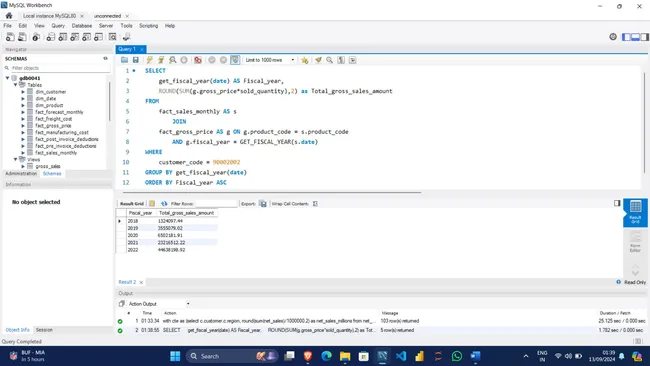Viewport: 650px width, 366px height.
Task: Expand the dim_product table
Action: 23,105
